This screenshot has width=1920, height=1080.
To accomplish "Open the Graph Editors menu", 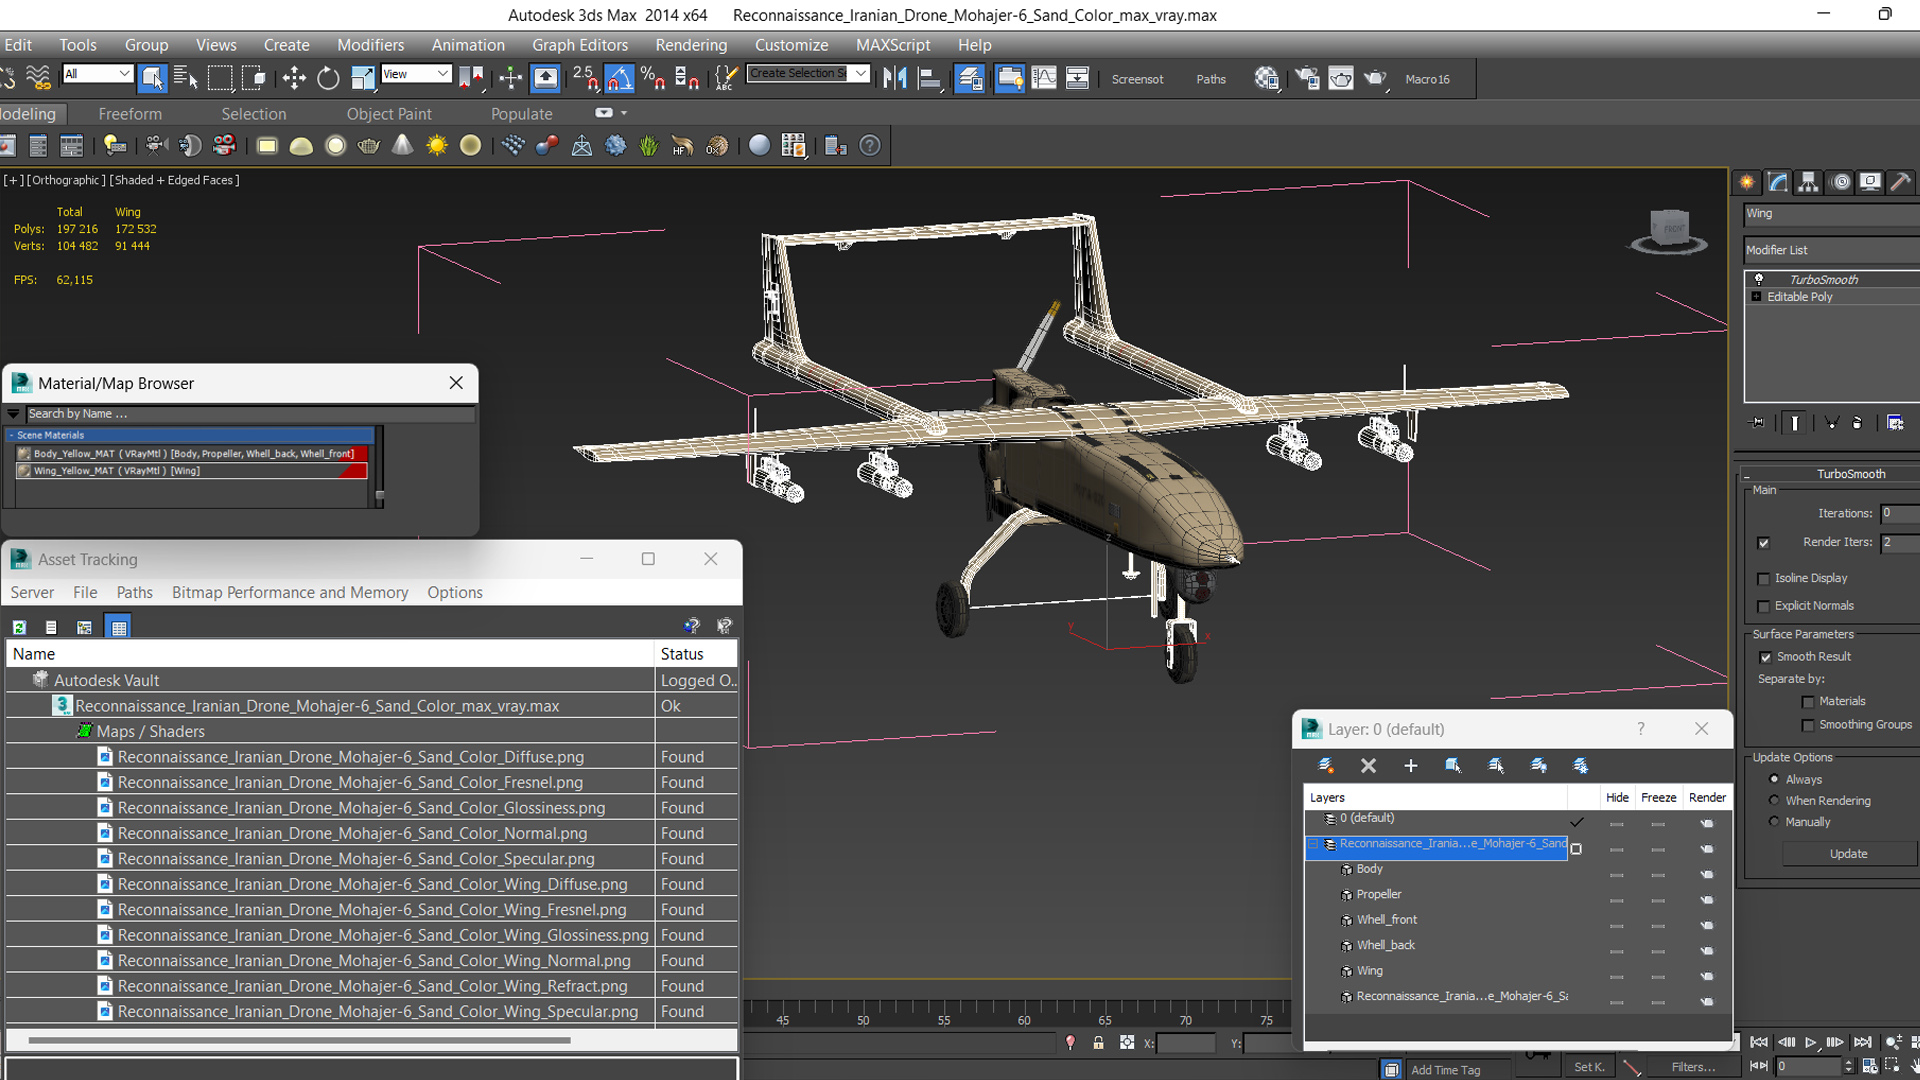I will tap(580, 45).
